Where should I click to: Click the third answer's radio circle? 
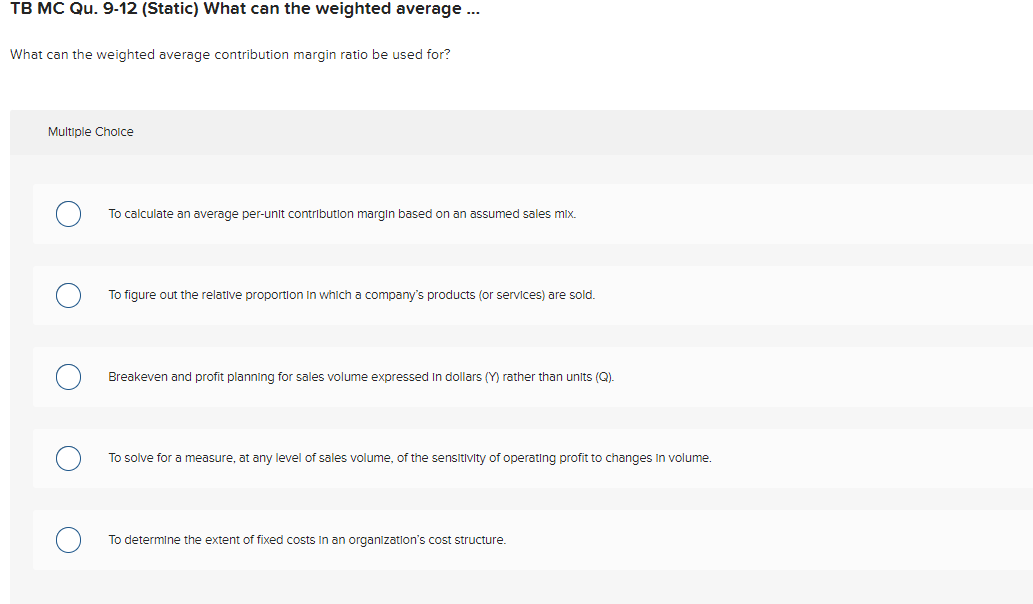pos(68,377)
